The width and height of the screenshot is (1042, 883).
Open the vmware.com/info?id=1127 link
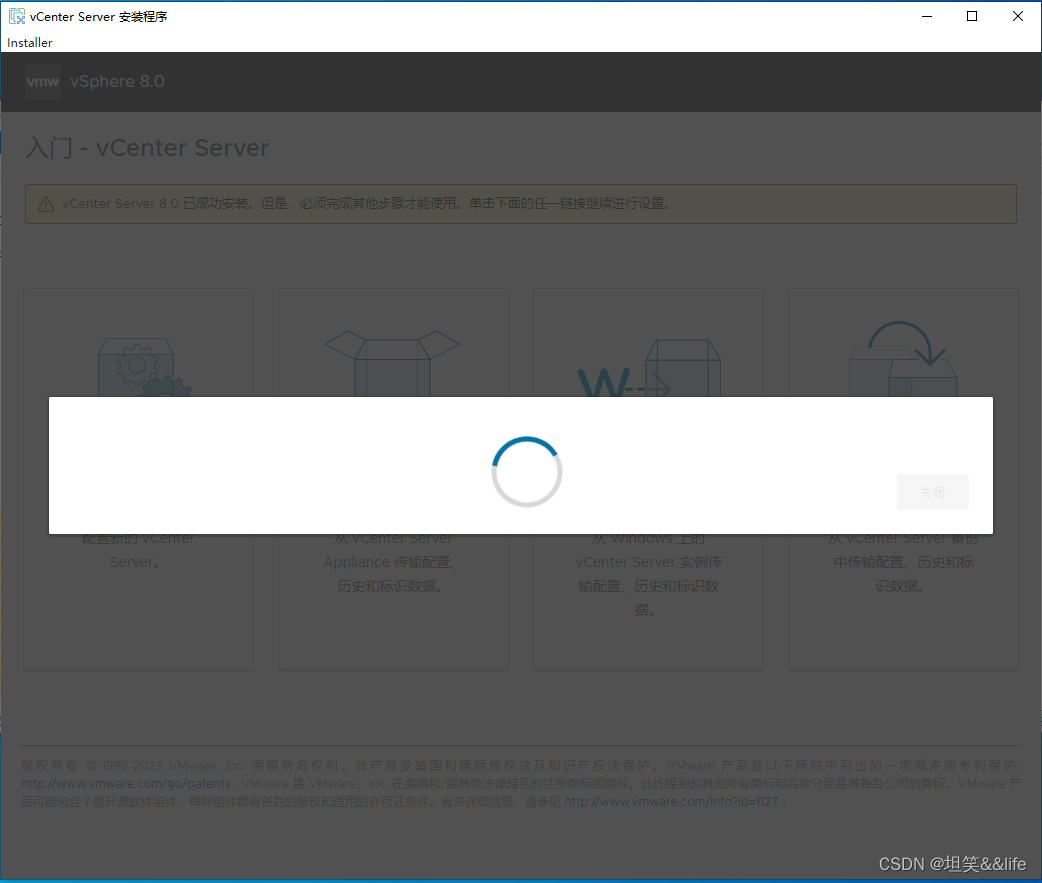click(x=671, y=802)
